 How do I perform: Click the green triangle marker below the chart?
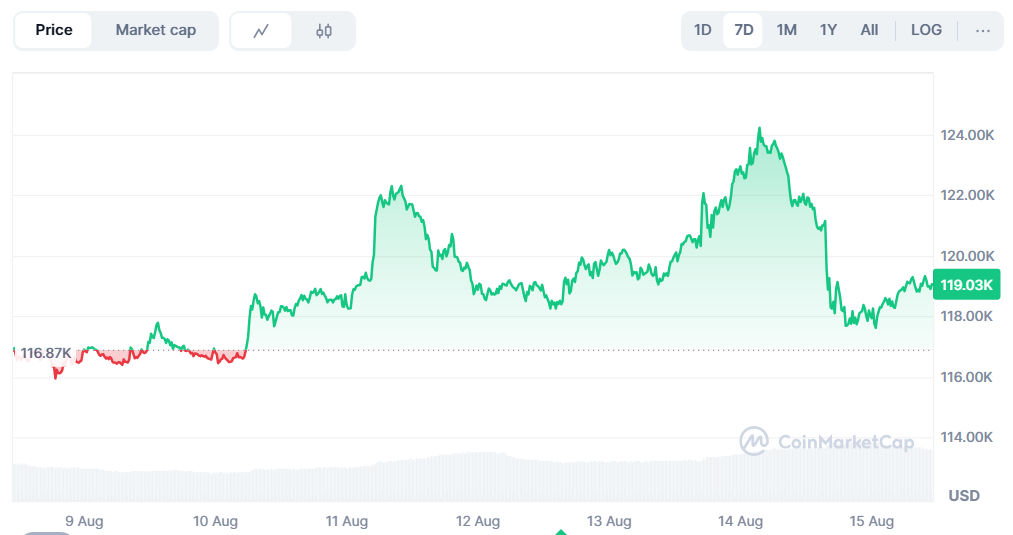[x=561, y=532]
